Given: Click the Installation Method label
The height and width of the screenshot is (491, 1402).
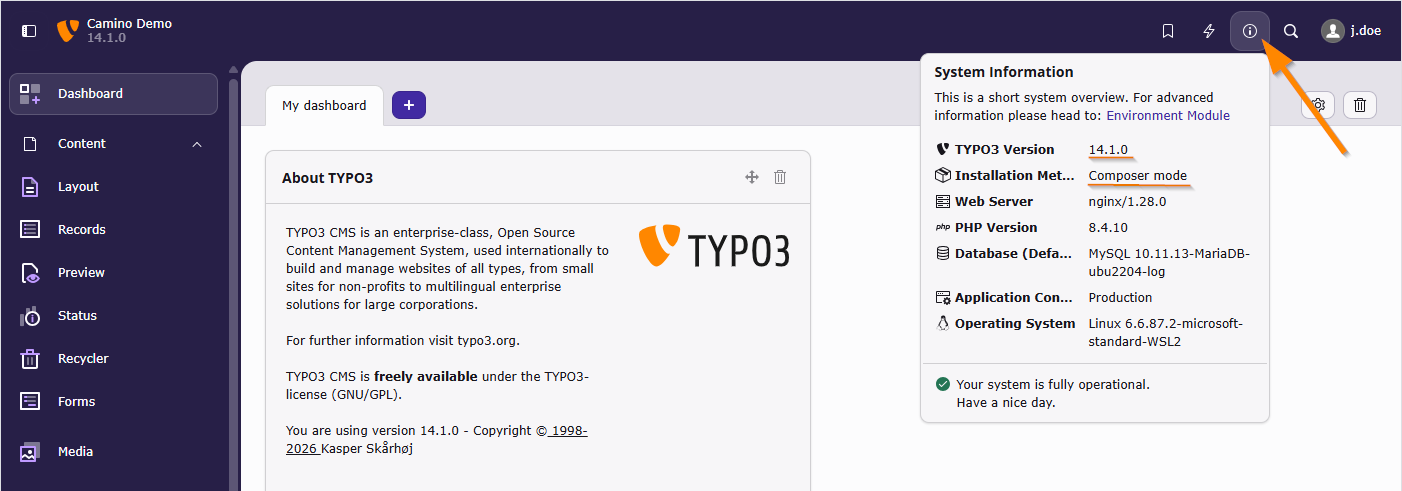Looking at the screenshot, I should tap(1015, 175).
